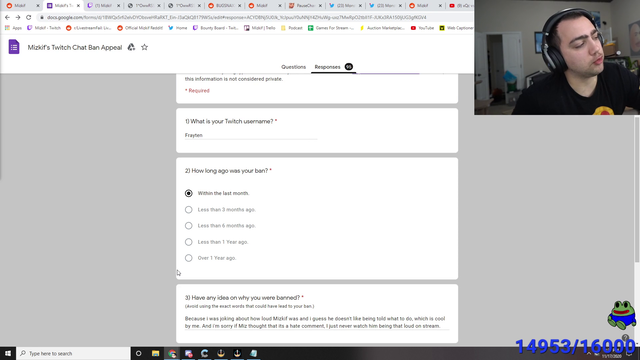This screenshot has height=360, width=640.
Task: Open the Web Captioner bookmark
Action: pyautogui.click(x=456, y=28)
